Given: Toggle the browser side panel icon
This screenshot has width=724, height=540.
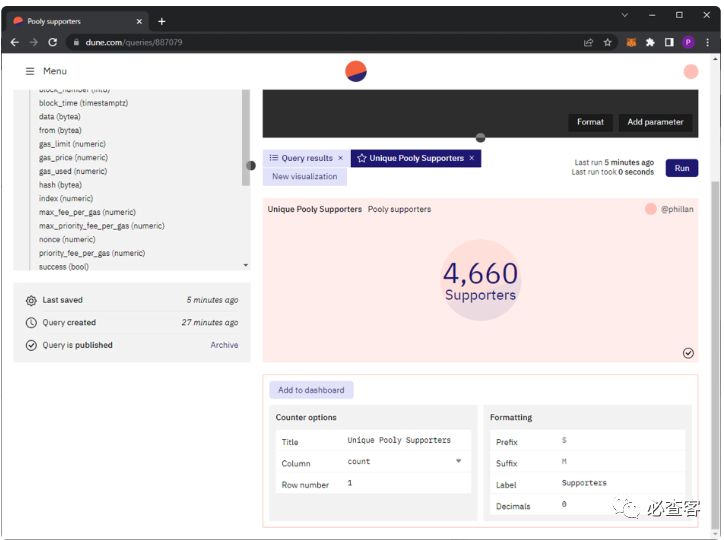Looking at the screenshot, I should click(x=669, y=42).
